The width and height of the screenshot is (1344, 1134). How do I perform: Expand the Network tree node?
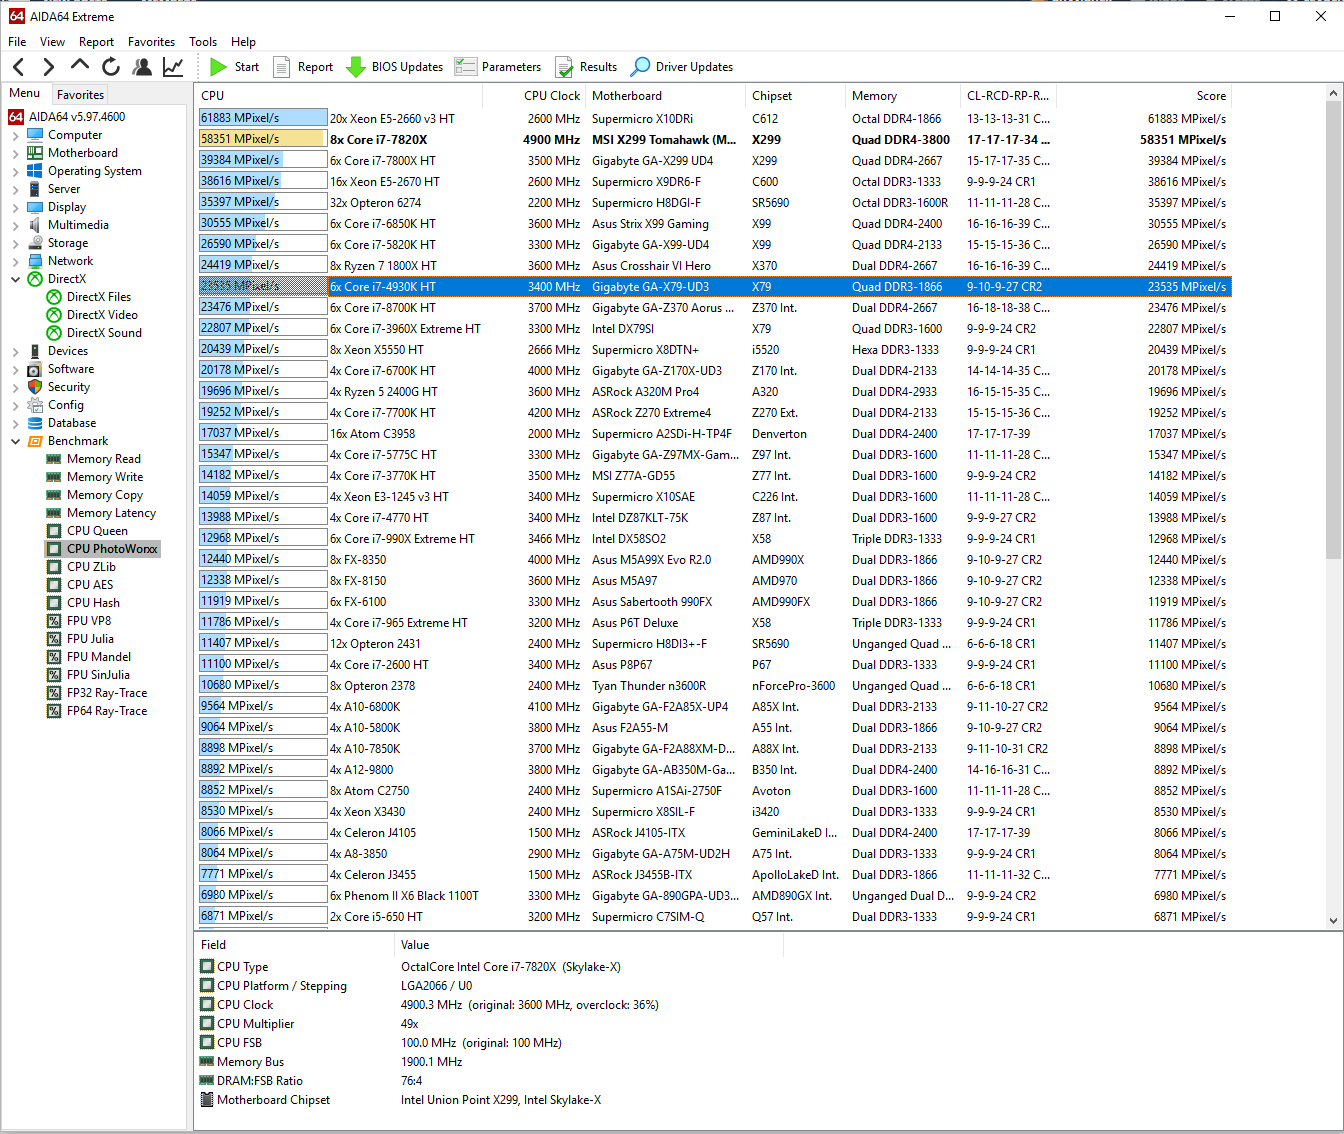tap(15, 261)
